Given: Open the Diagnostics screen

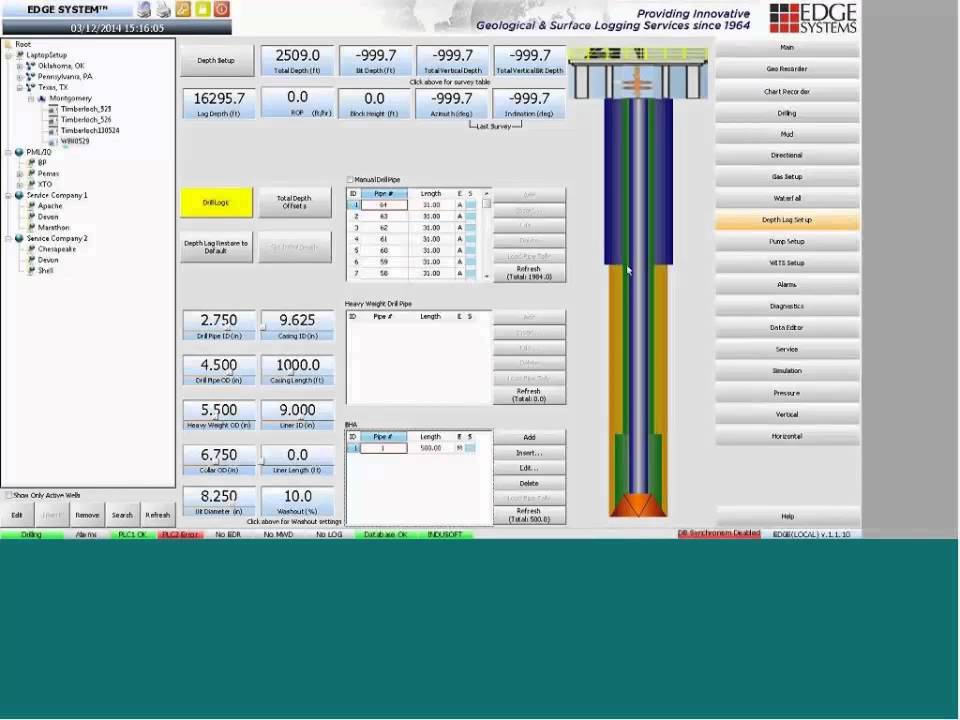Looking at the screenshot, I should pyautogui.click(x=787, y=306).
